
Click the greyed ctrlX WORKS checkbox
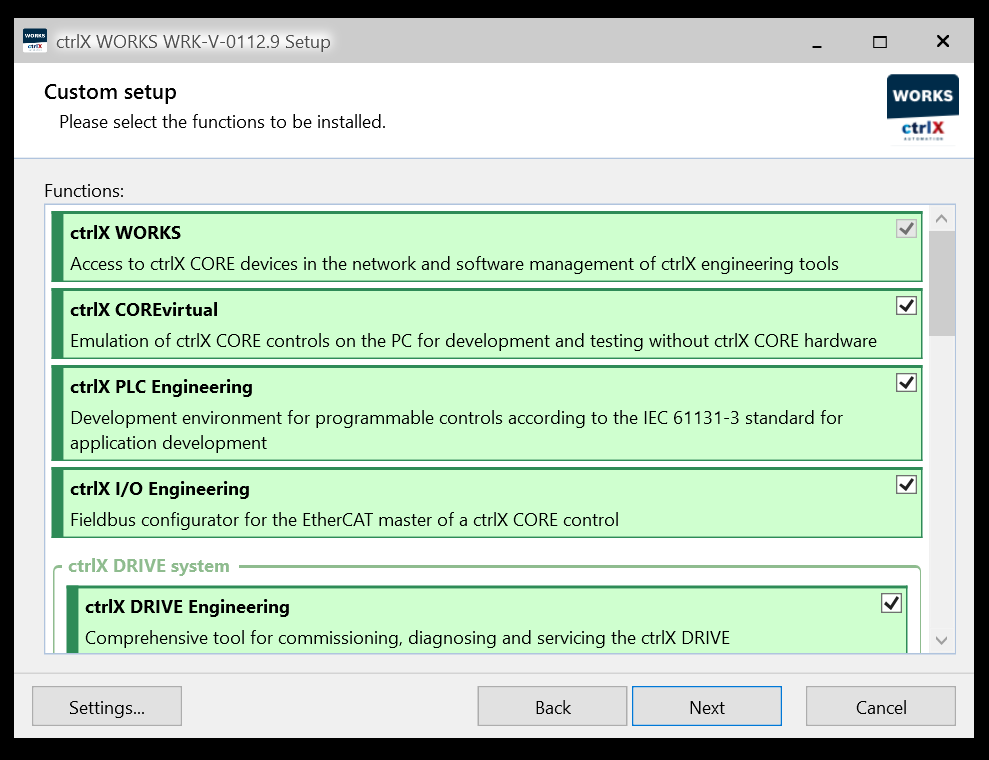coord(906,228)
